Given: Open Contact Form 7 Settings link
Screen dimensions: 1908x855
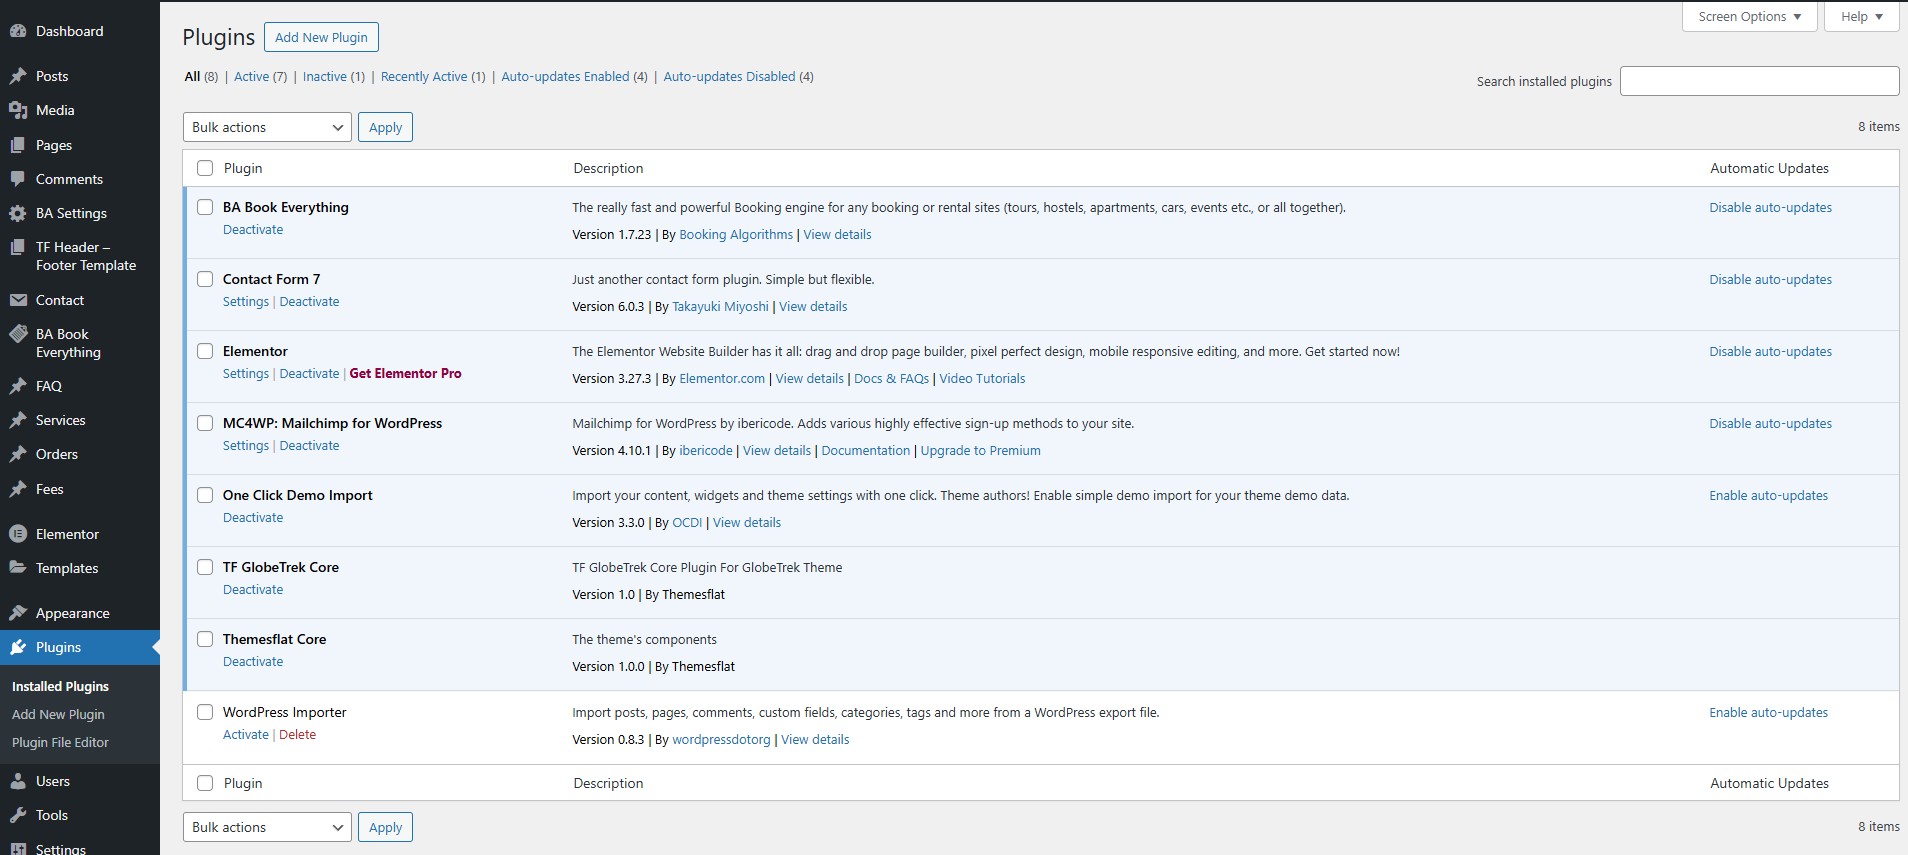Looking at the screenshot, I should pyautogui.click(x=246, y=301).
